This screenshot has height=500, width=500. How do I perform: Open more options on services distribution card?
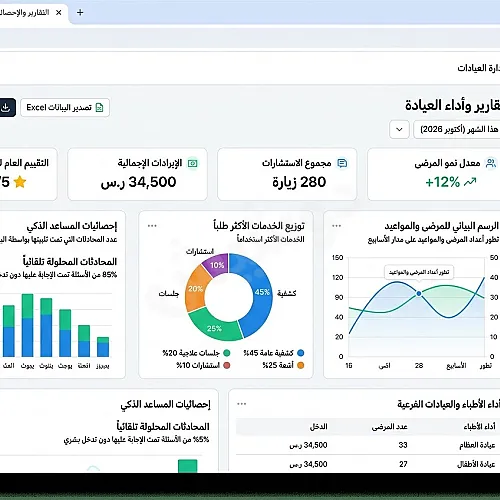click(x=152, y=226)
